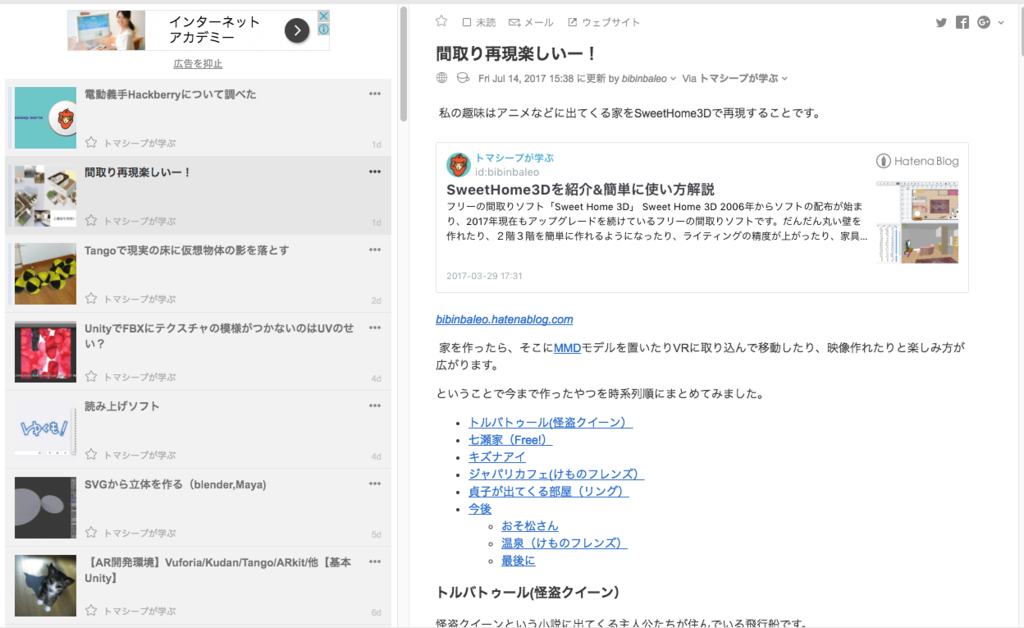Open the bibinbaleo author dropdown
Viewport: 1024px width, 628px height.
[648, 78]
